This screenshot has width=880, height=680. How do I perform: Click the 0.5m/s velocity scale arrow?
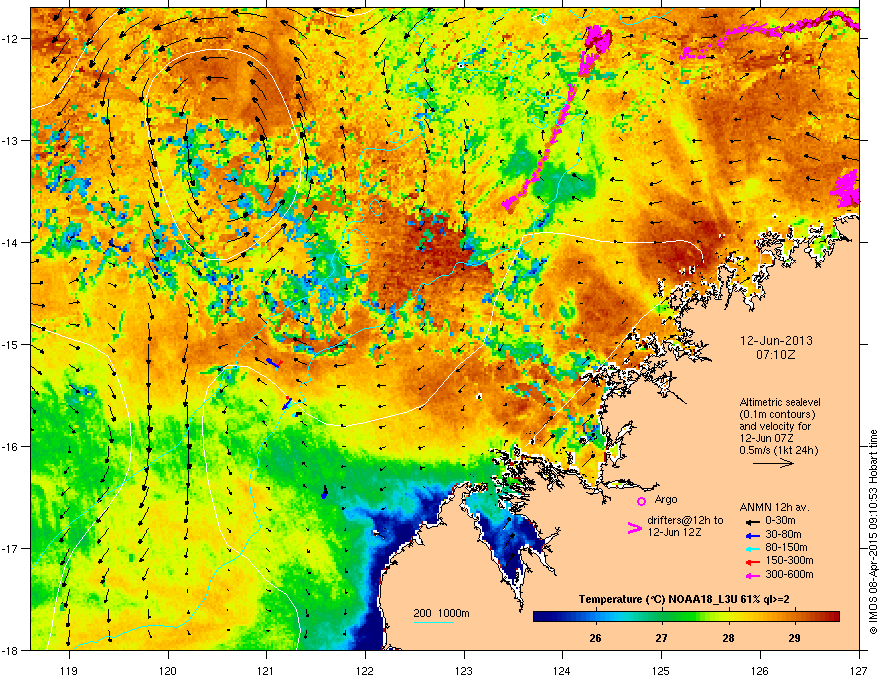[x=773, y=463]
